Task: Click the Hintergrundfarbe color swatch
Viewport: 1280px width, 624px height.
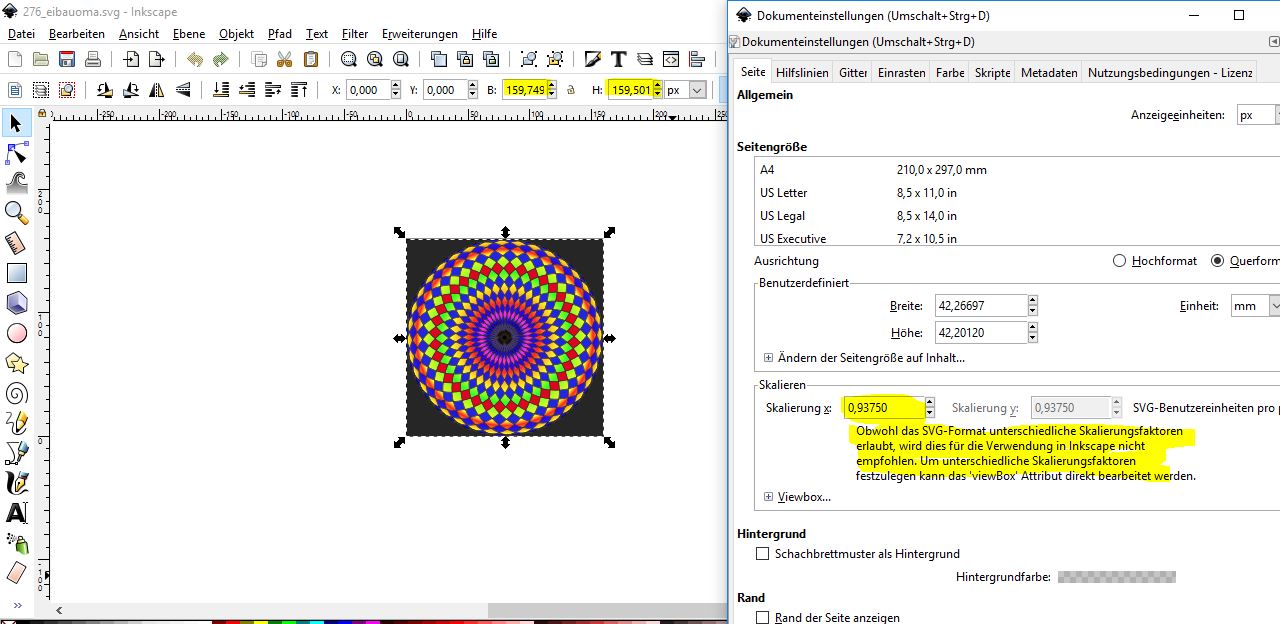Action: coord(1116,577)
